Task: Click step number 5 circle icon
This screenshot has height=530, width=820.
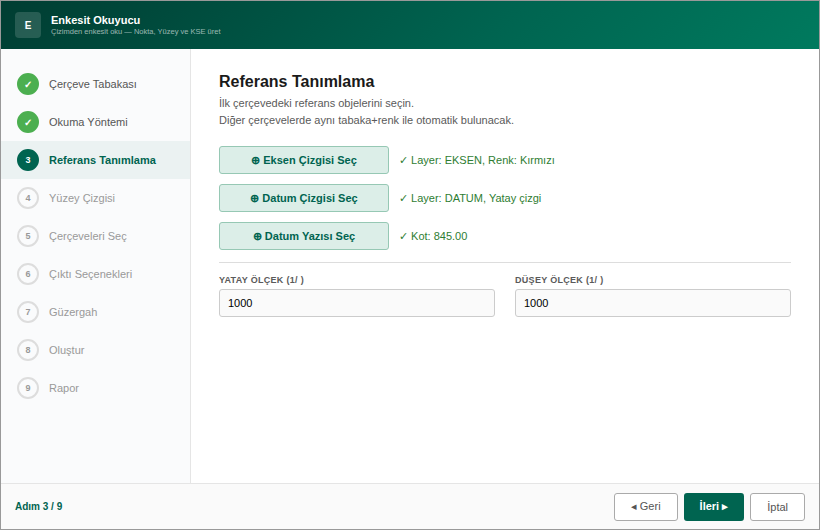Action: (28, 236)
